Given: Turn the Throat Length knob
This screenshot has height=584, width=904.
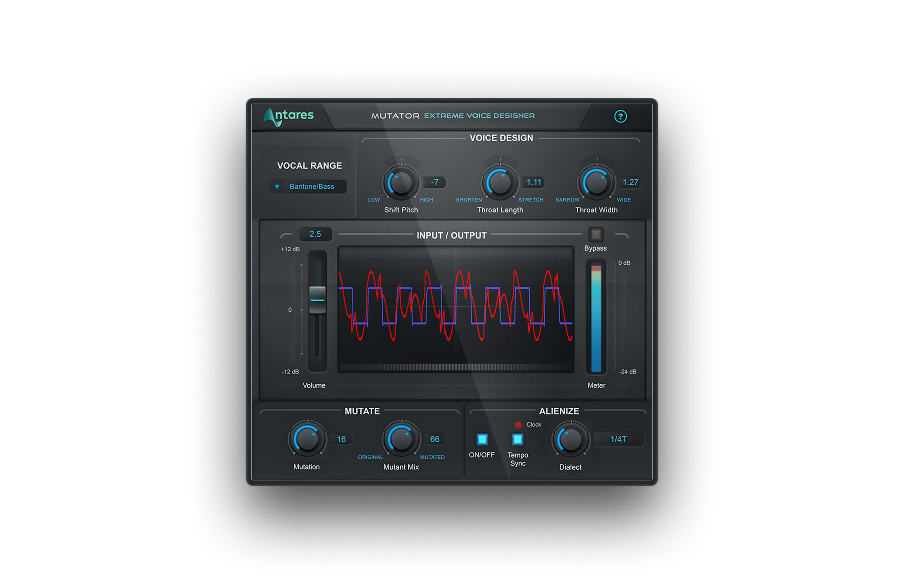Looking at the screenshot, I should click(499, 184).
